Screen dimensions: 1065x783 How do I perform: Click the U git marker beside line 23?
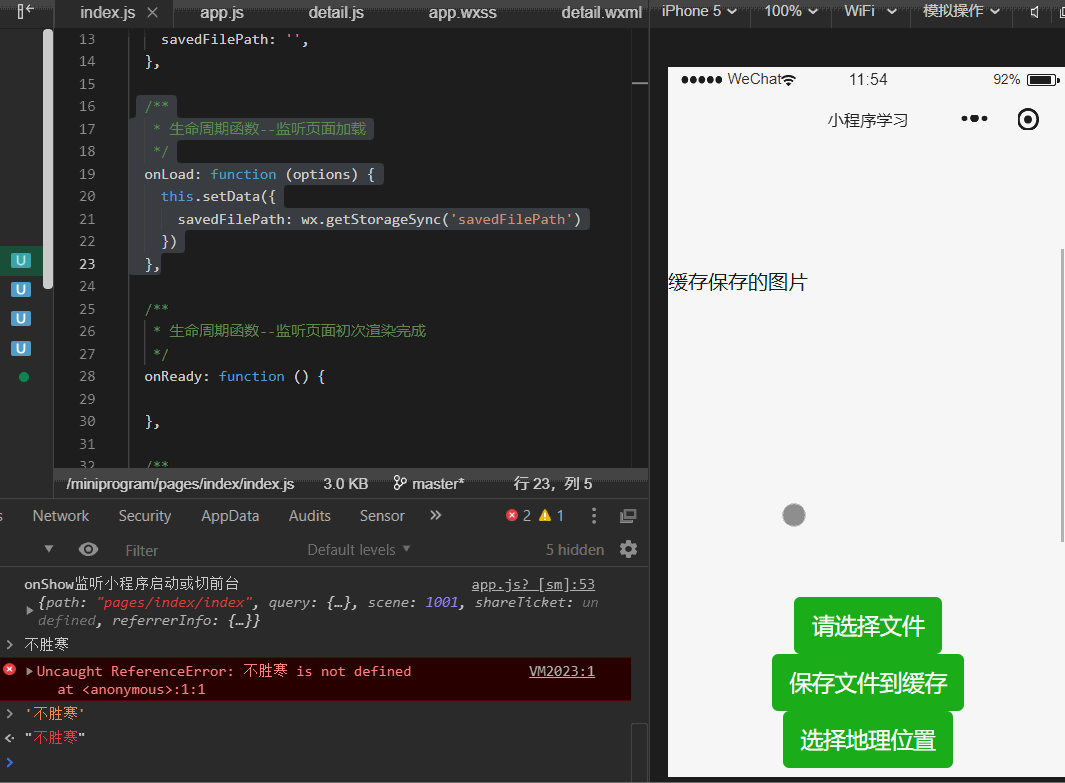[x=21, y=260]
